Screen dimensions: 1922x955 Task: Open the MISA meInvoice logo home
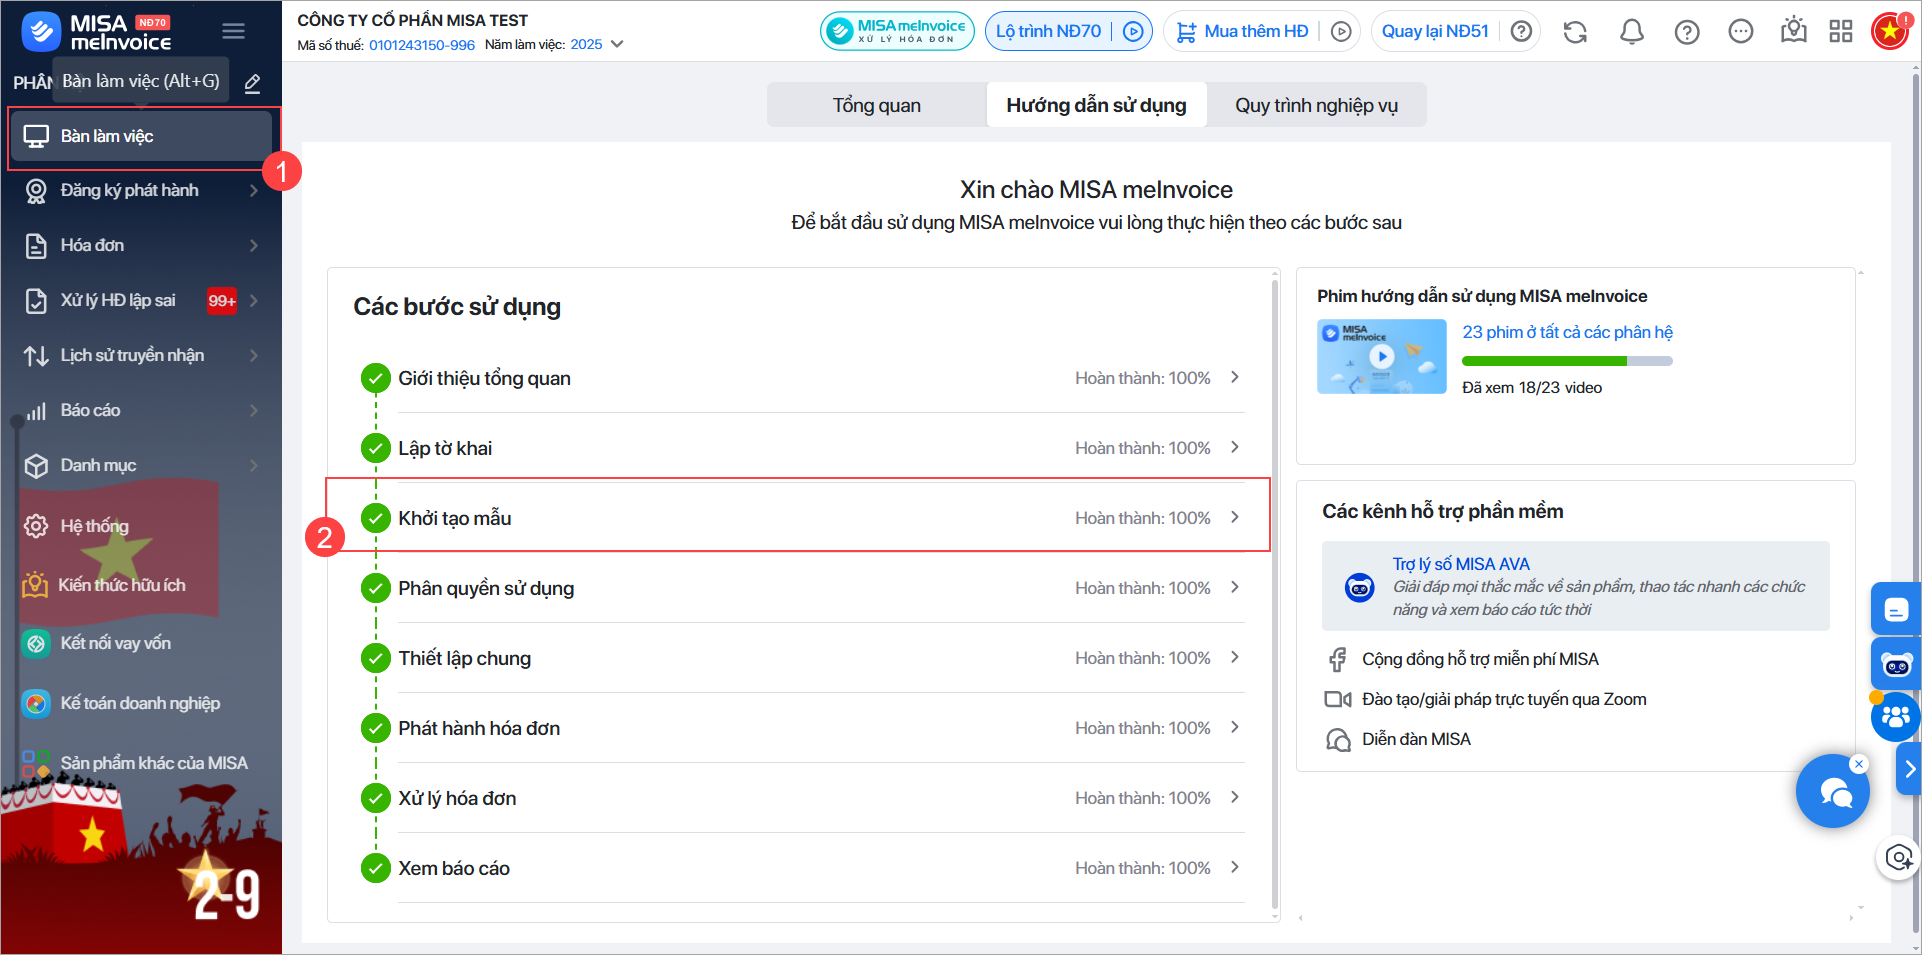96,32
